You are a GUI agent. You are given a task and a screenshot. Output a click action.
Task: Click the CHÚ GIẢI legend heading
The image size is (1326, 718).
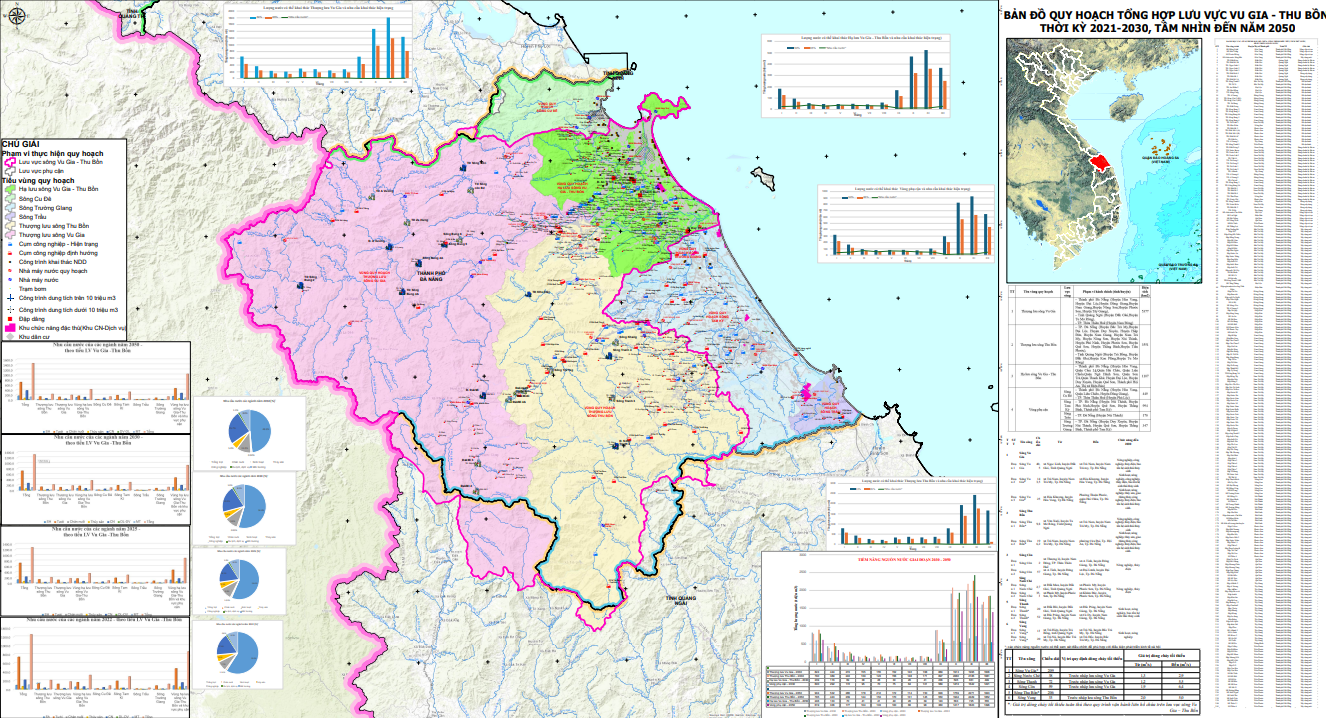[x=20, y=144]
